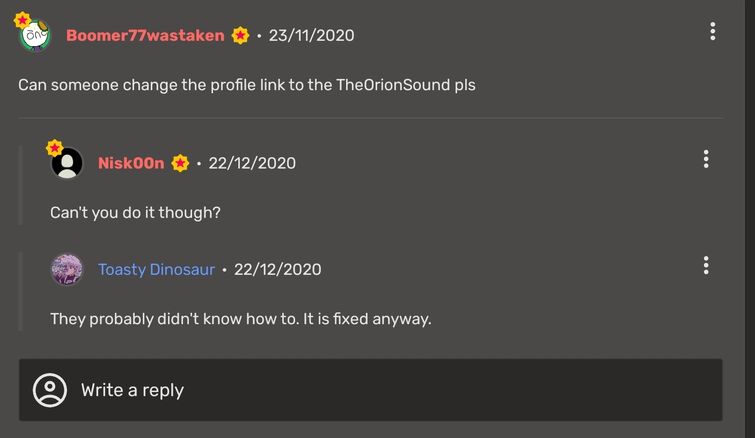The width and height of the screenshot is (755, 438).
Task: Open Boomer77wastaken's profile avatar
Action: click(x=34, y=36)
